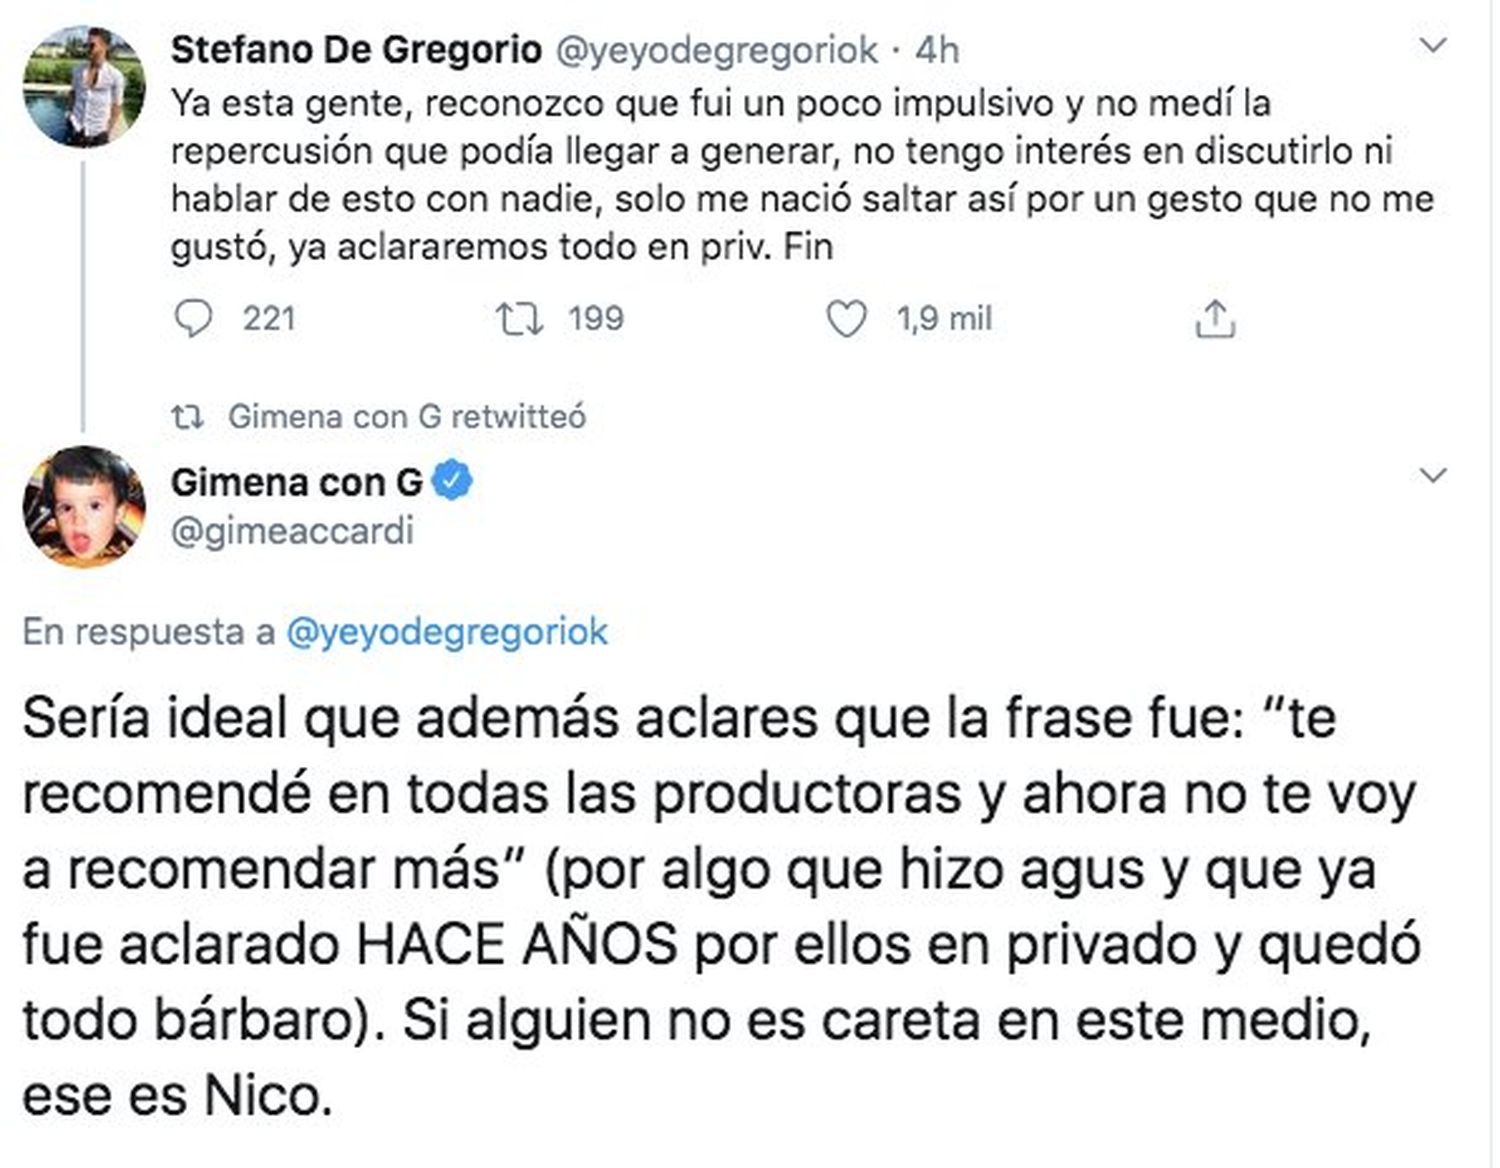Follow the 'En respuesta a @yeyodegregoriok' mention link

[447, 632]
